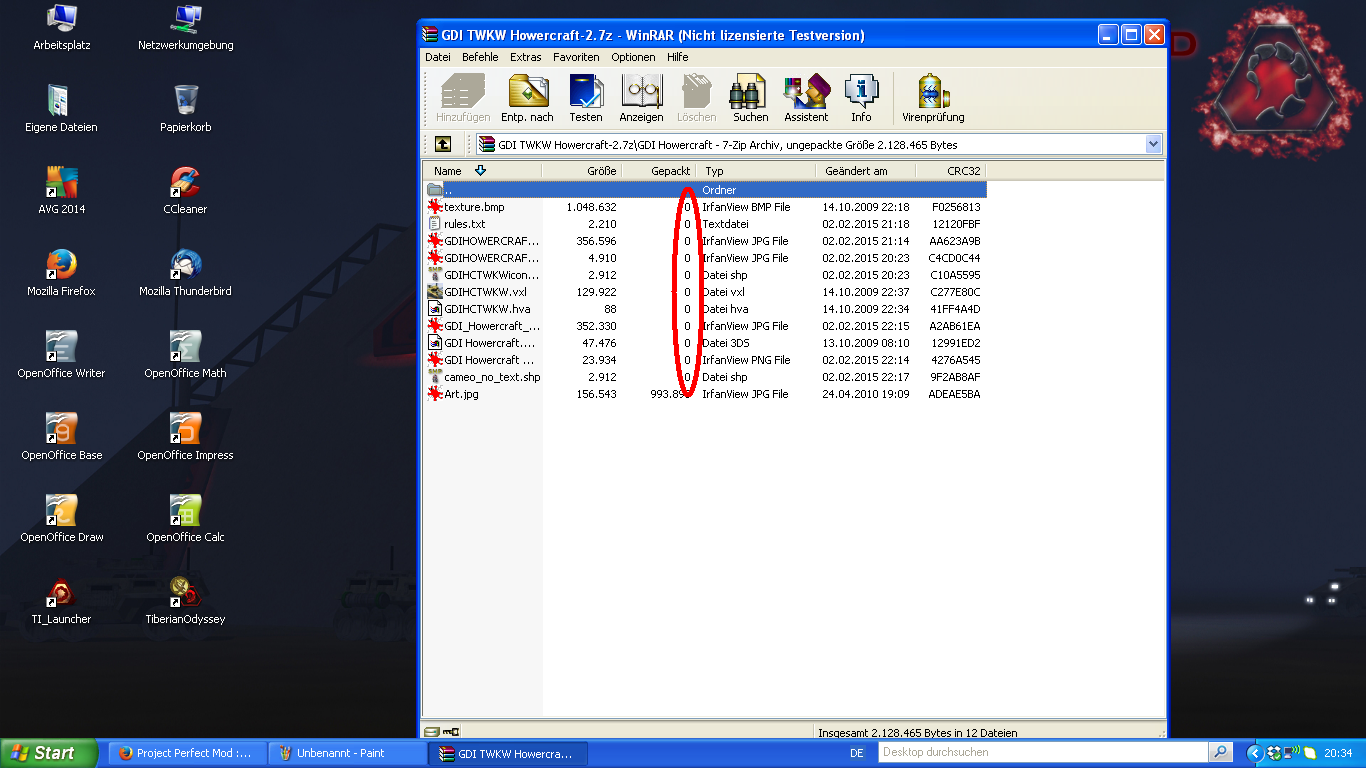Sort by Größe column header

point(583,171)
